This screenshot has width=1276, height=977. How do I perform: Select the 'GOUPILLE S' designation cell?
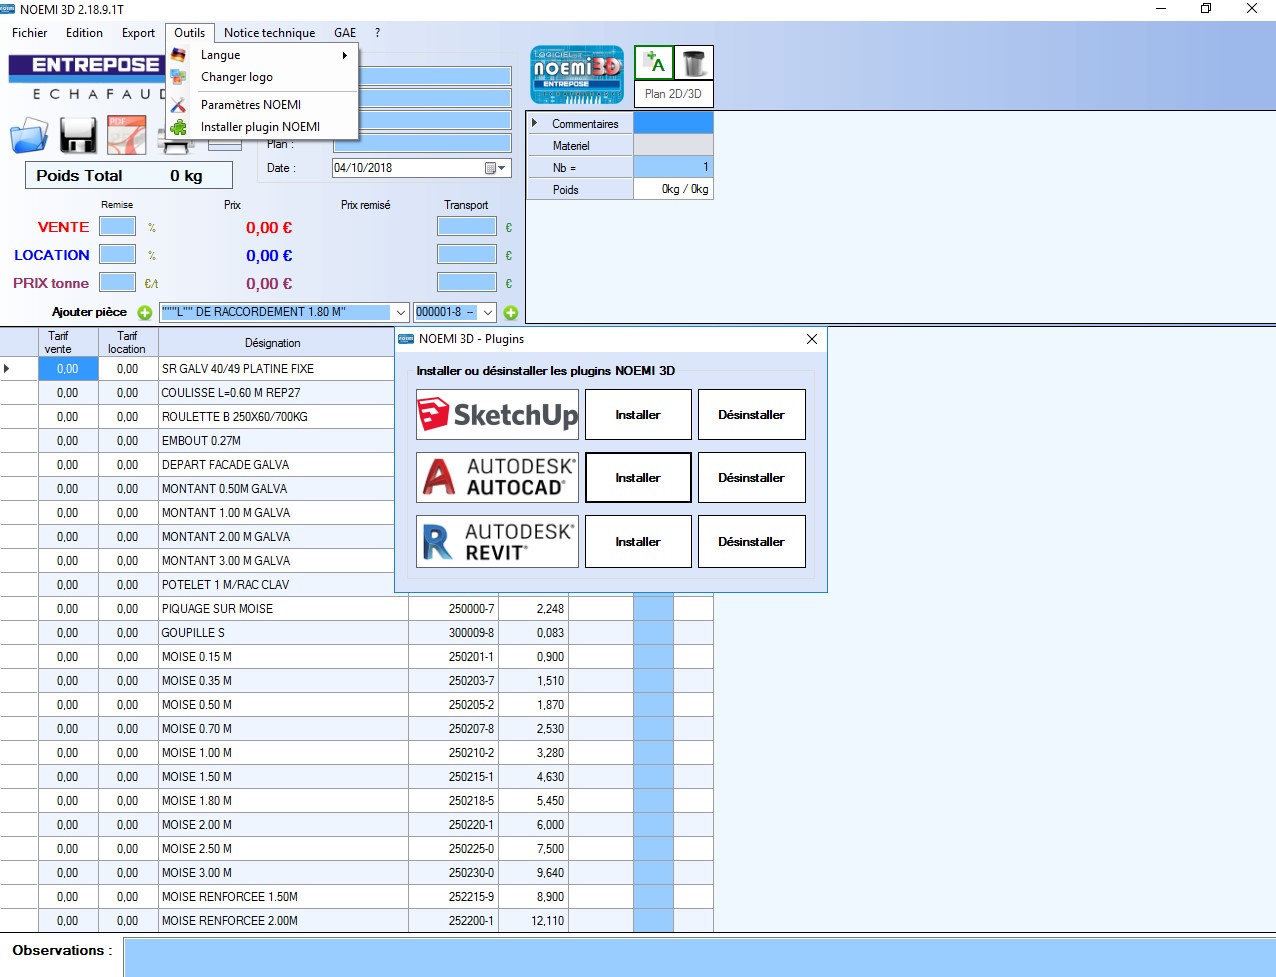point(283,633)
